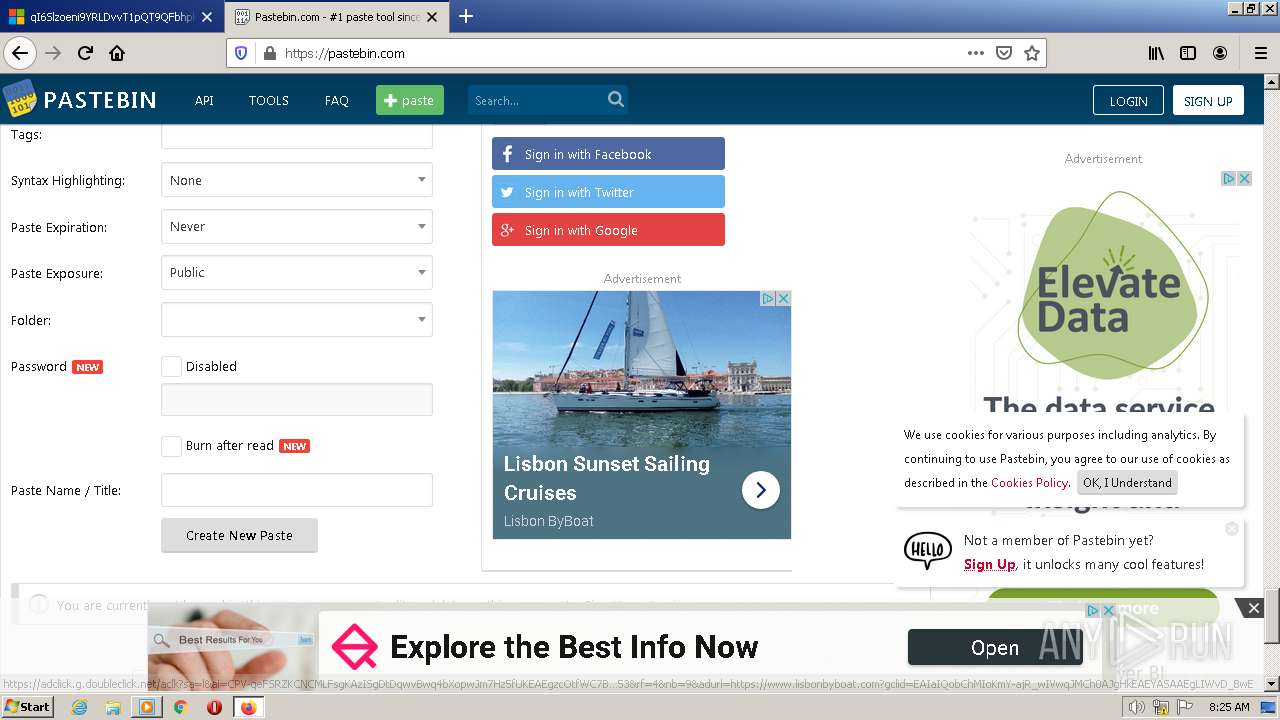The width and height of the screenshot is (1280, 720).
Task: Click the volume icon in system tray
Action: (1137, 707)
